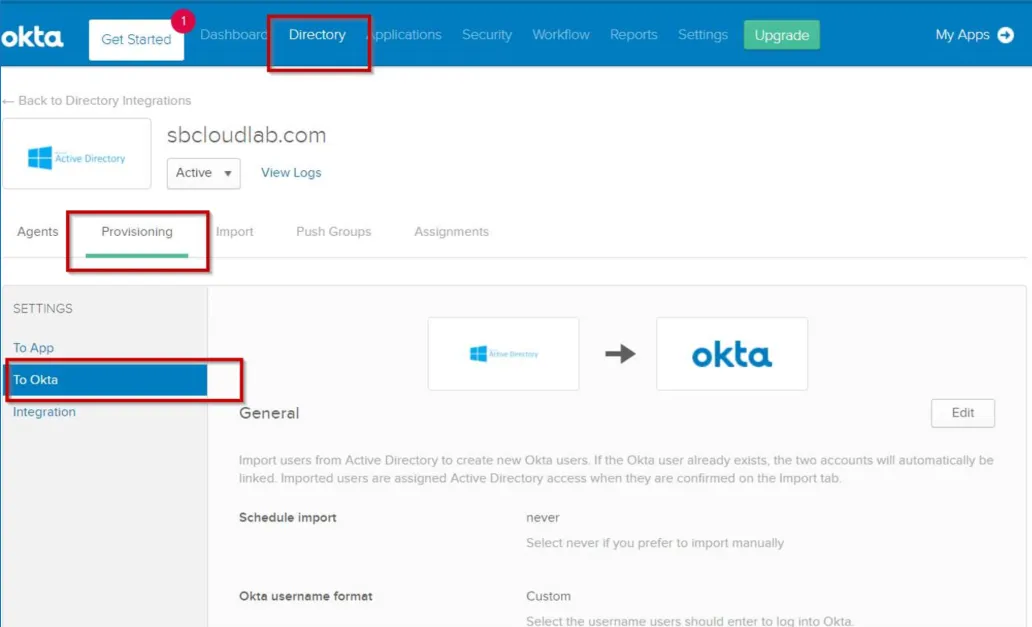Click the My Apps arrow icon

point(1006,35)
